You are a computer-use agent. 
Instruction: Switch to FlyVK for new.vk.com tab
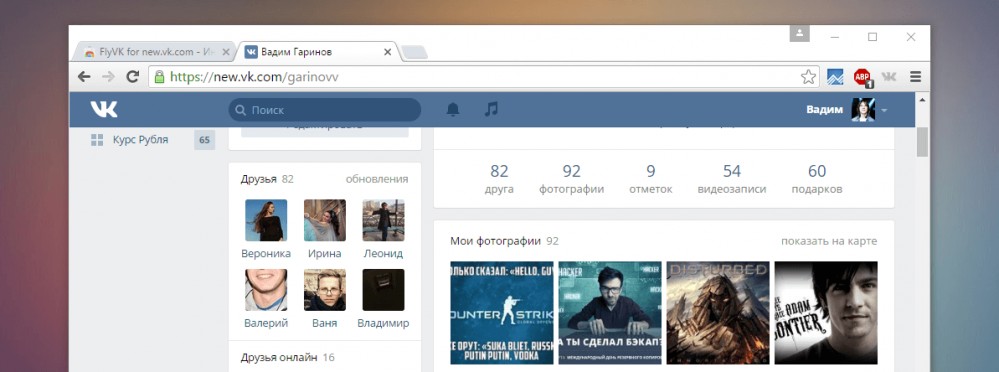click(154, 52)
